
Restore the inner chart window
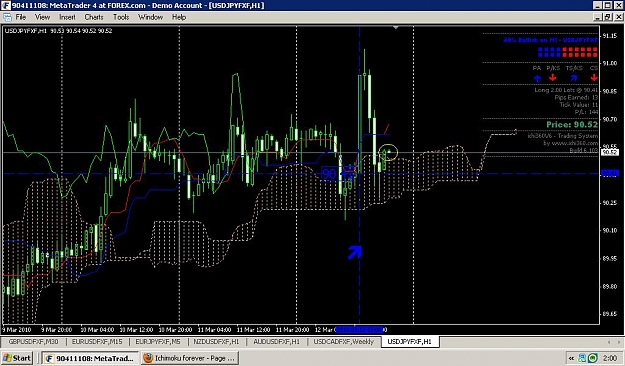607,17
